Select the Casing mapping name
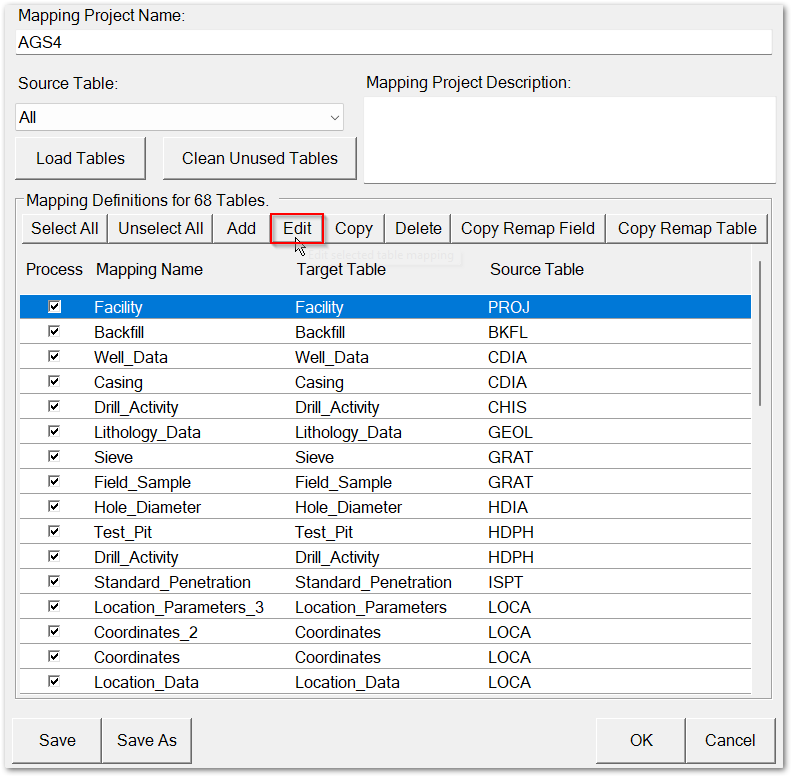The width and height of the screenshot is (792, 777). point(118,382)
